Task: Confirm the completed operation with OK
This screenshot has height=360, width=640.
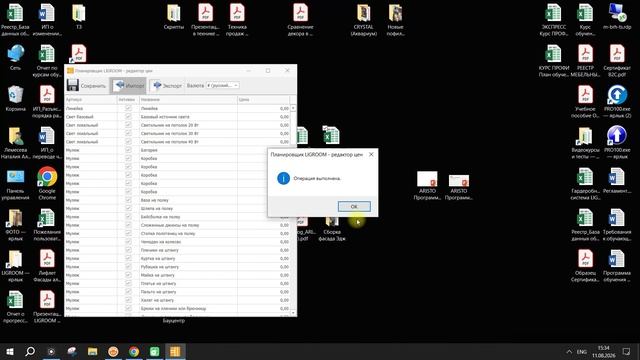Action: click(354, 207)
